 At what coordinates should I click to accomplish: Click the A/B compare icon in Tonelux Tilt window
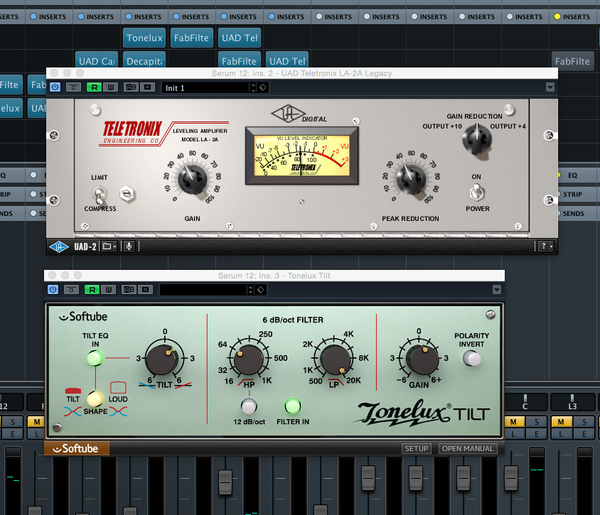129,290
